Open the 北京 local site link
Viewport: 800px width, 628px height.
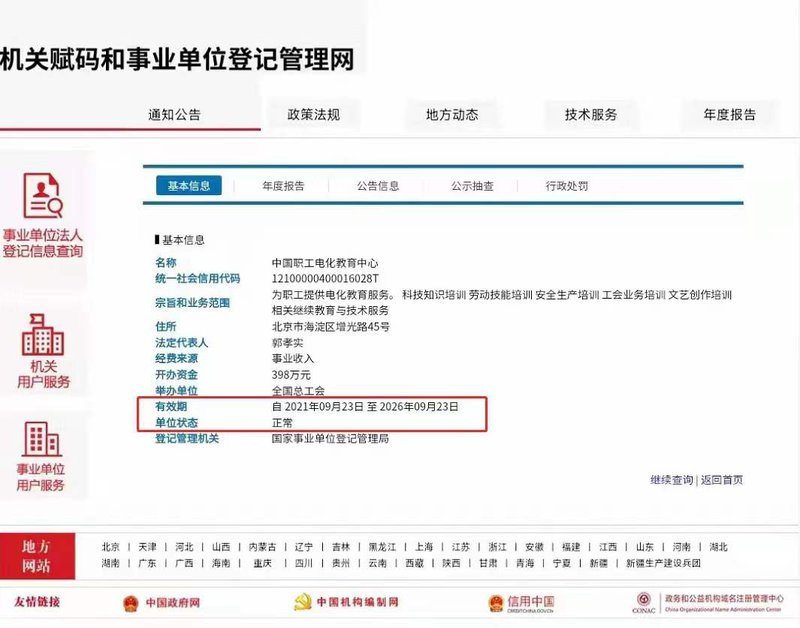point(111,547)
